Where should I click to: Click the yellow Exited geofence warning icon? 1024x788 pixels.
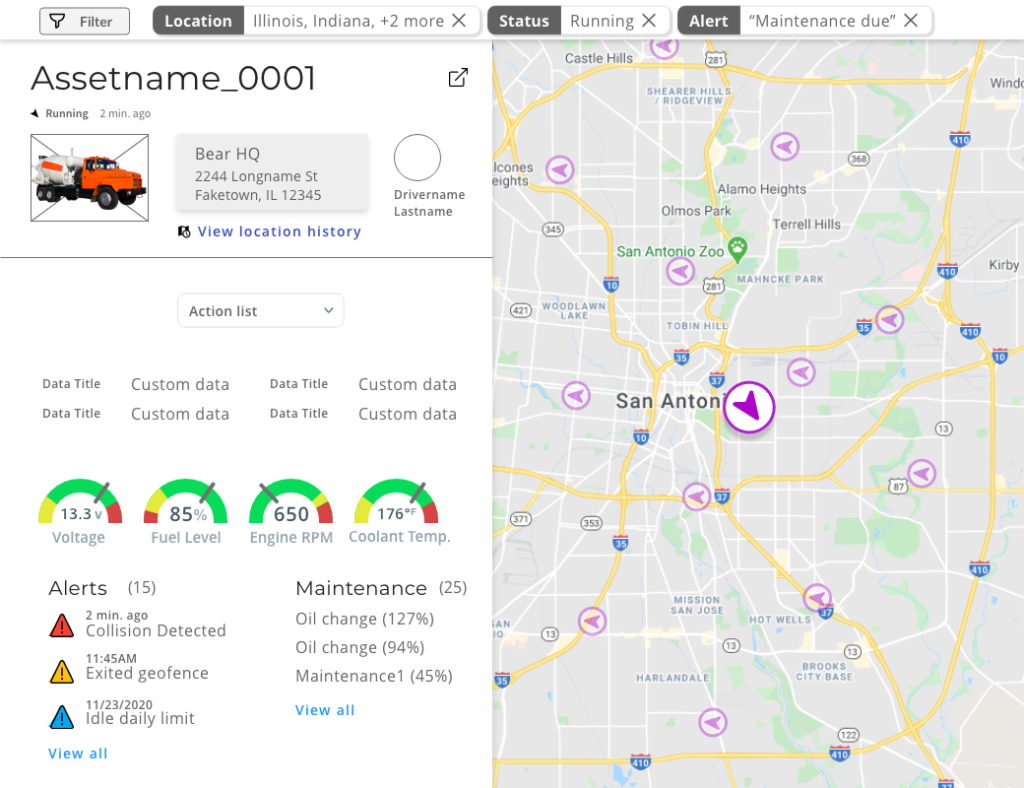point(62,671)
